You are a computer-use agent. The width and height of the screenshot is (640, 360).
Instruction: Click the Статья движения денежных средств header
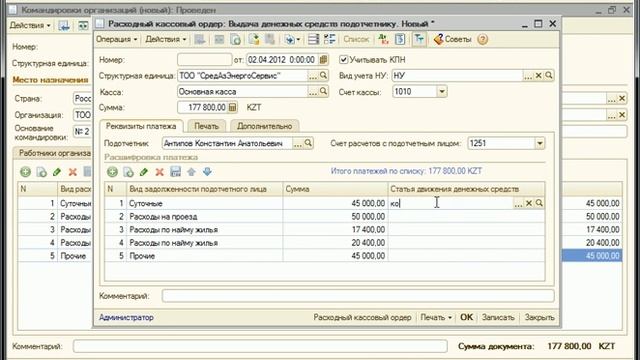466,189
